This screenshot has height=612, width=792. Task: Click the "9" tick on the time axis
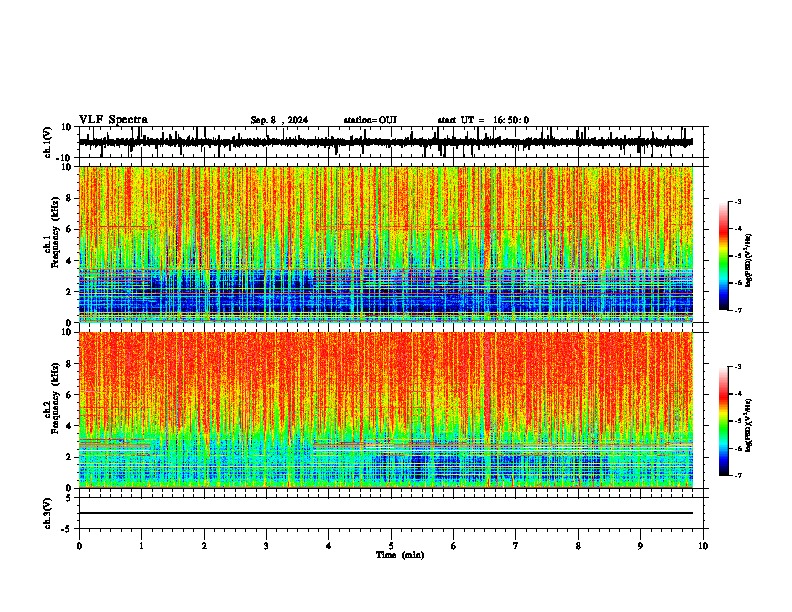(x=640, y=546)
